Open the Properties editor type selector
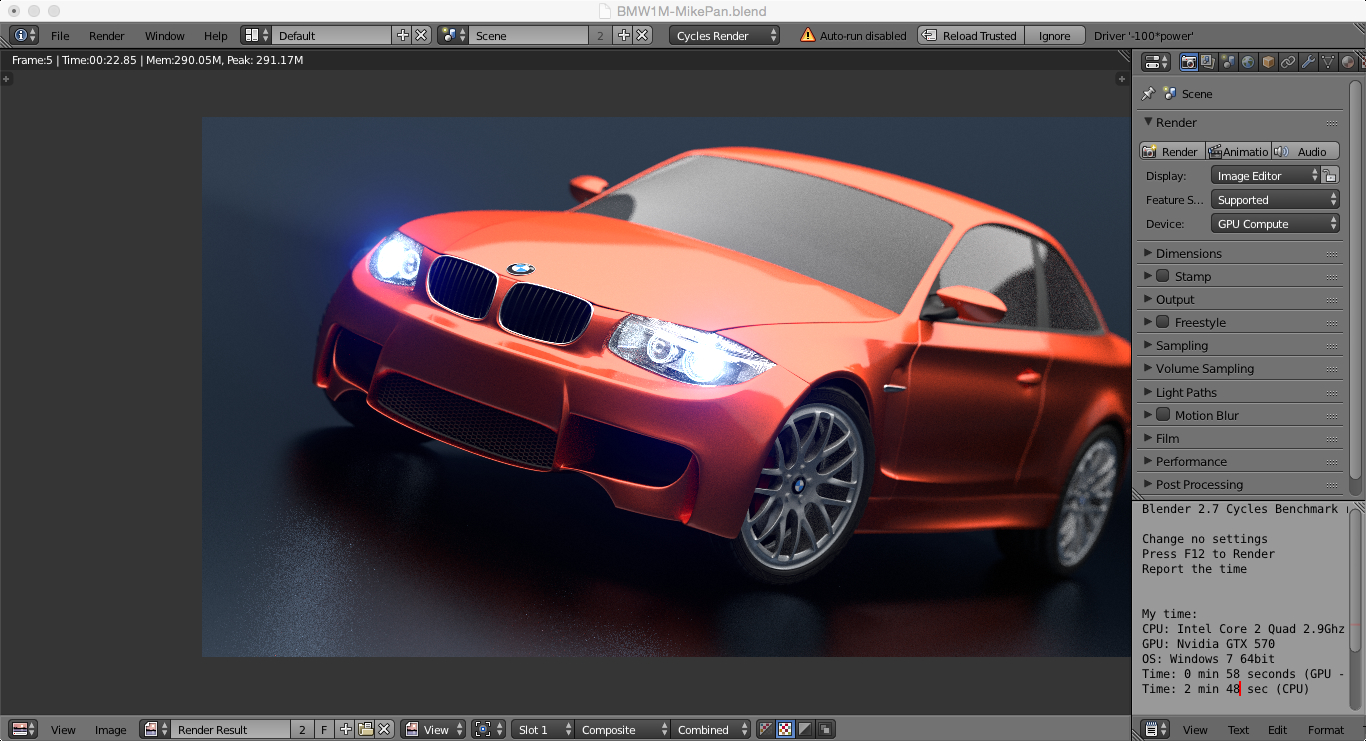The image size is (1366, 741). point(1156,62)
